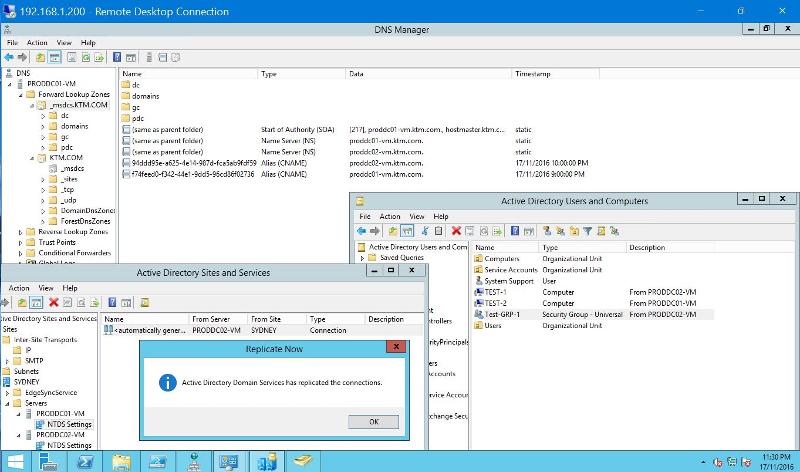Select SYDNEY site in Sites and Services tree
Viewport: 800px width, 472px height.
[x=26, y=382]
